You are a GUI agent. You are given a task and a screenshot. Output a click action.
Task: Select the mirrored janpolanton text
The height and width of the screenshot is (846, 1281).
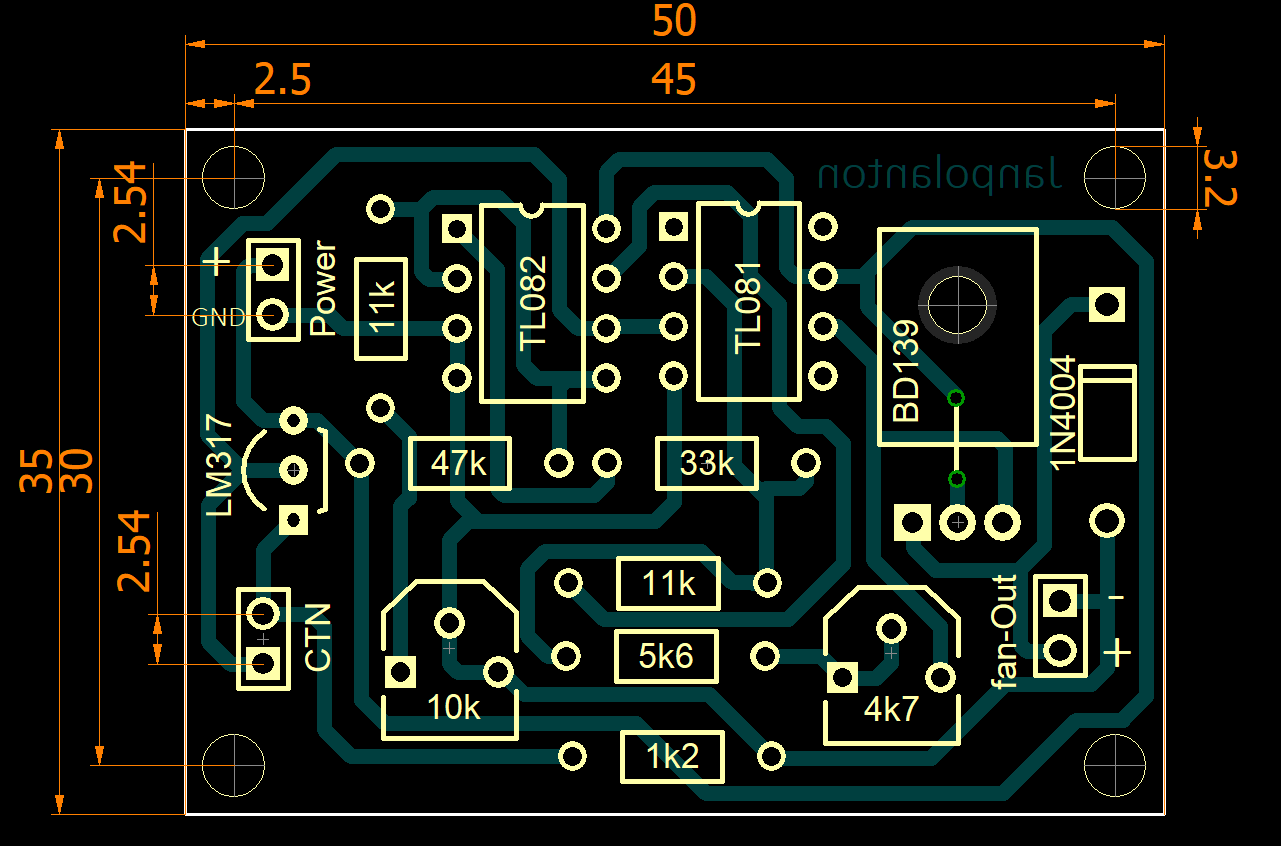tap(939, 175)
